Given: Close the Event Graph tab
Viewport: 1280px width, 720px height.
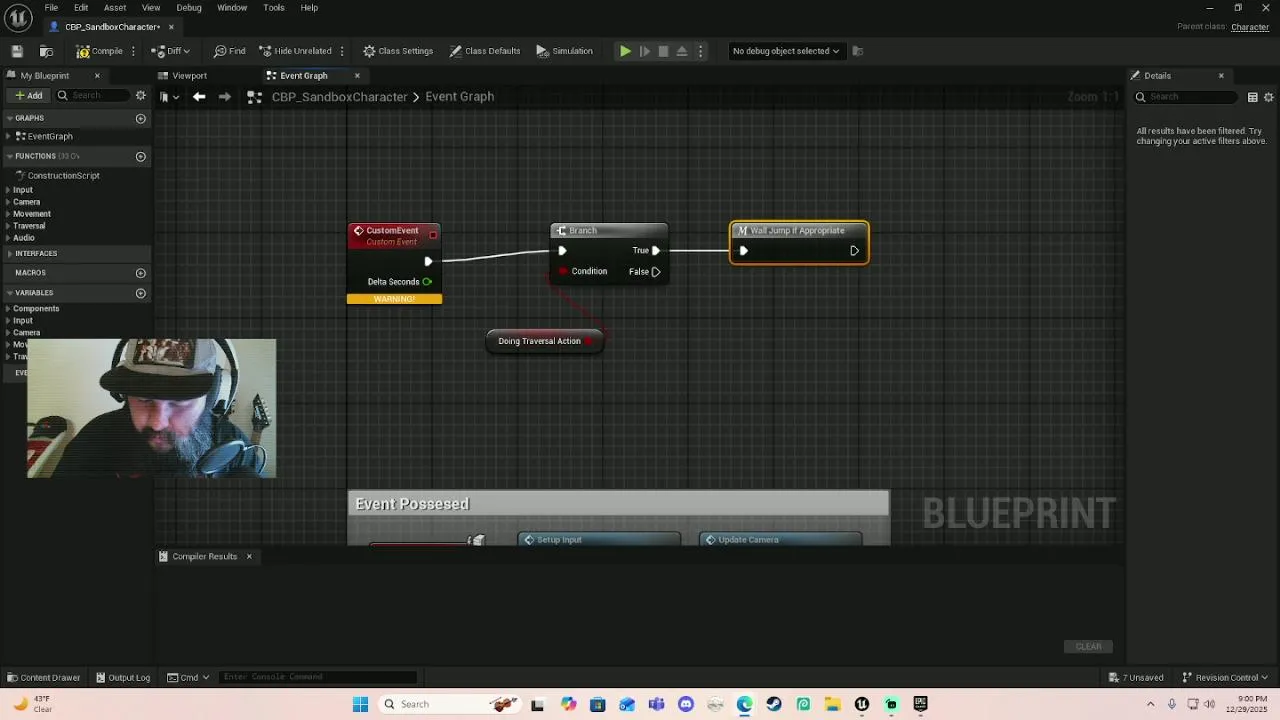Looking at the screenshot, I should pos(357,75).
